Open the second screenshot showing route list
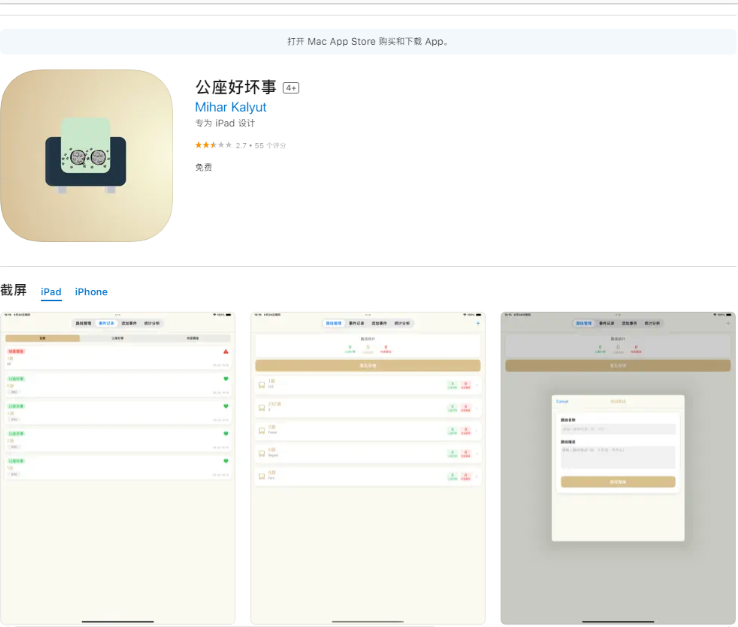The image size is (738, 627). tap(368, 468)
